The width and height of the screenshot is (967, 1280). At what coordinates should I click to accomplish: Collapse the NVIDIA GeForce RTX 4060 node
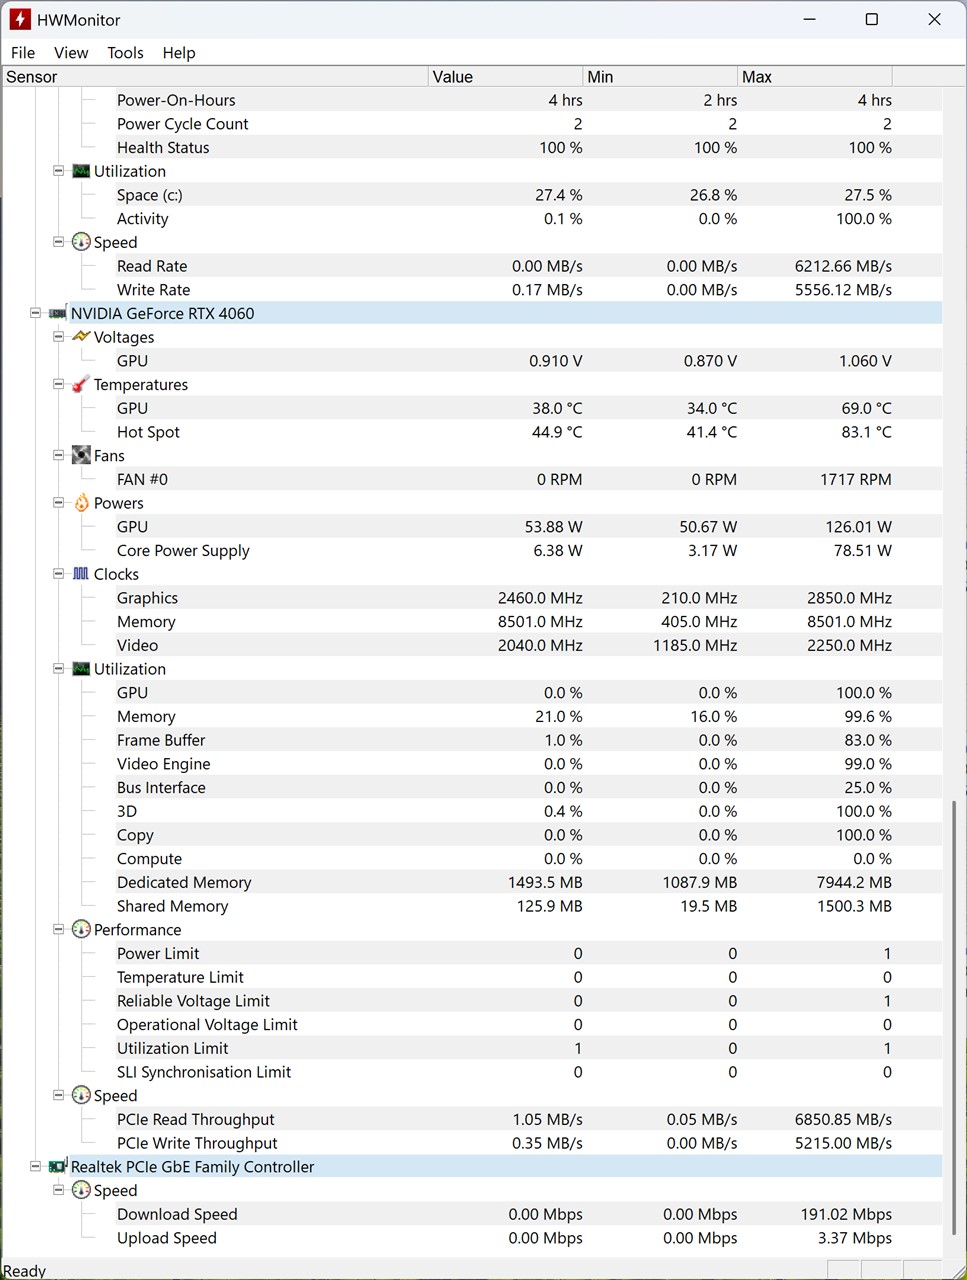(x=36, y=314)
